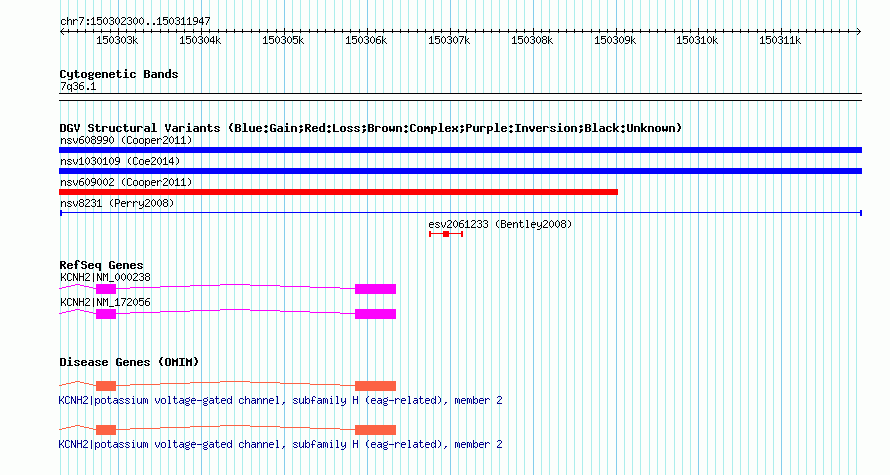This screenshot has width=890, height=475.
Task: Click the RefSeq Genes track heading
Action: click(x=101, y=265)
